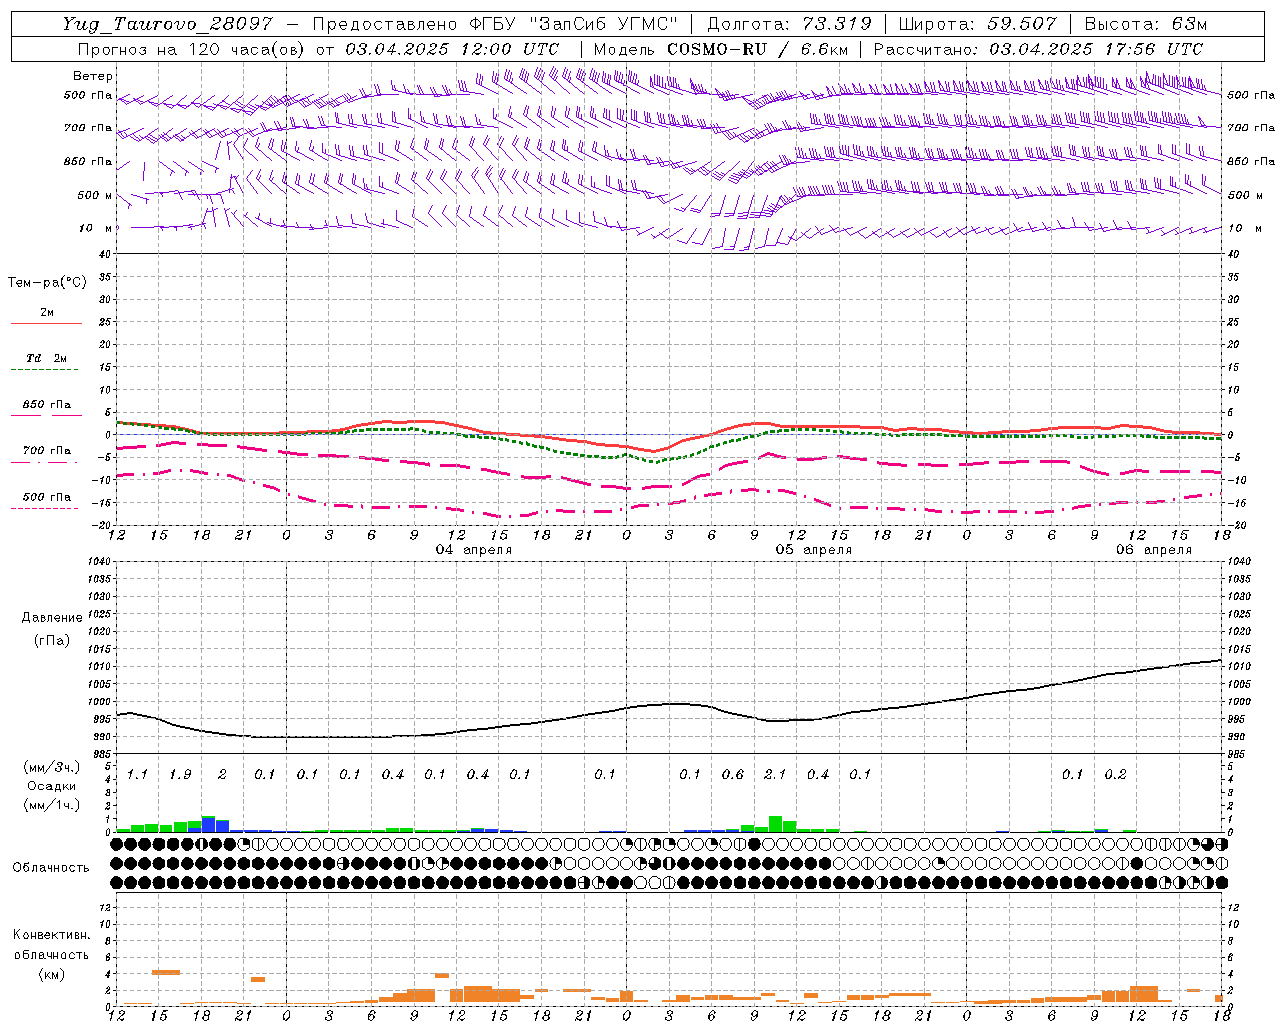This screenshot has width=1280, height=1024.
Task: Click the Рассчитано: 03.04.2025 17:56 UTC text
Action: click(x=1038, y=49)
